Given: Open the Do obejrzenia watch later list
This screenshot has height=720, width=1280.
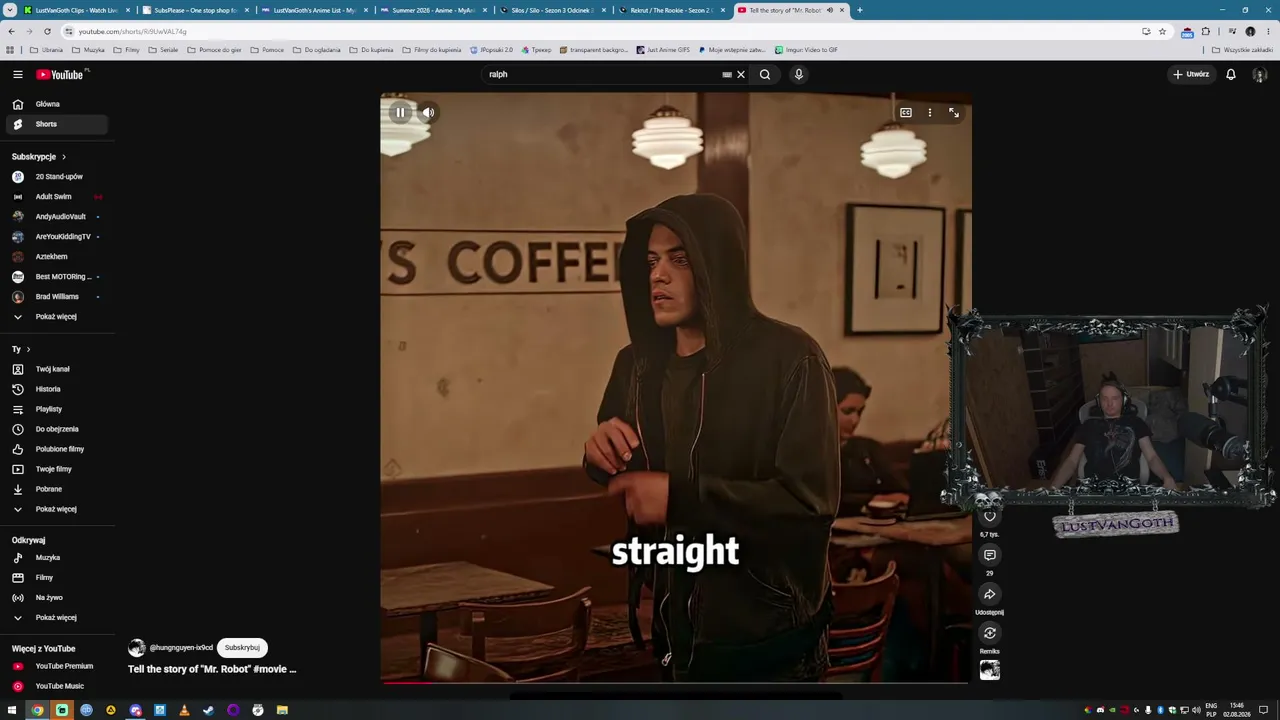Looking at the screenshot, I should 55,429.
